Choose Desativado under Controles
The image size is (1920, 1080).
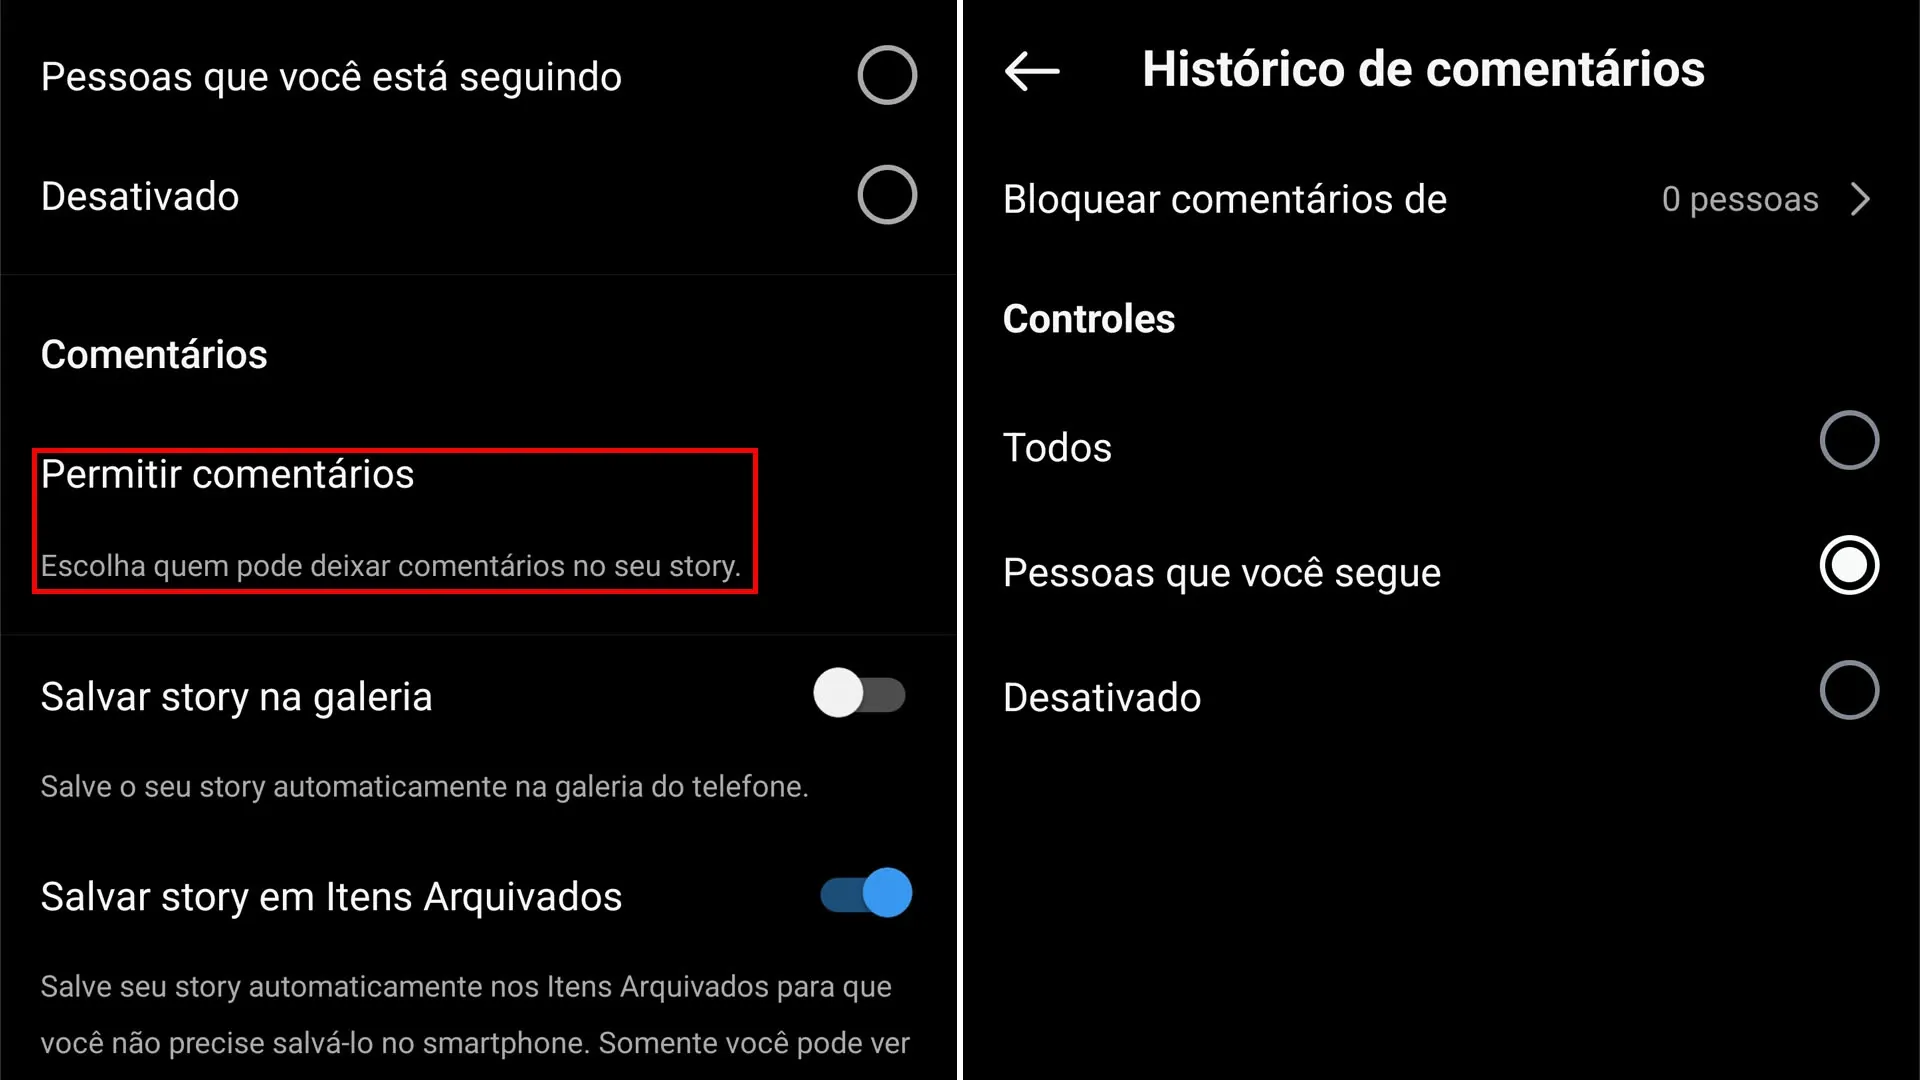point(1849,690)
